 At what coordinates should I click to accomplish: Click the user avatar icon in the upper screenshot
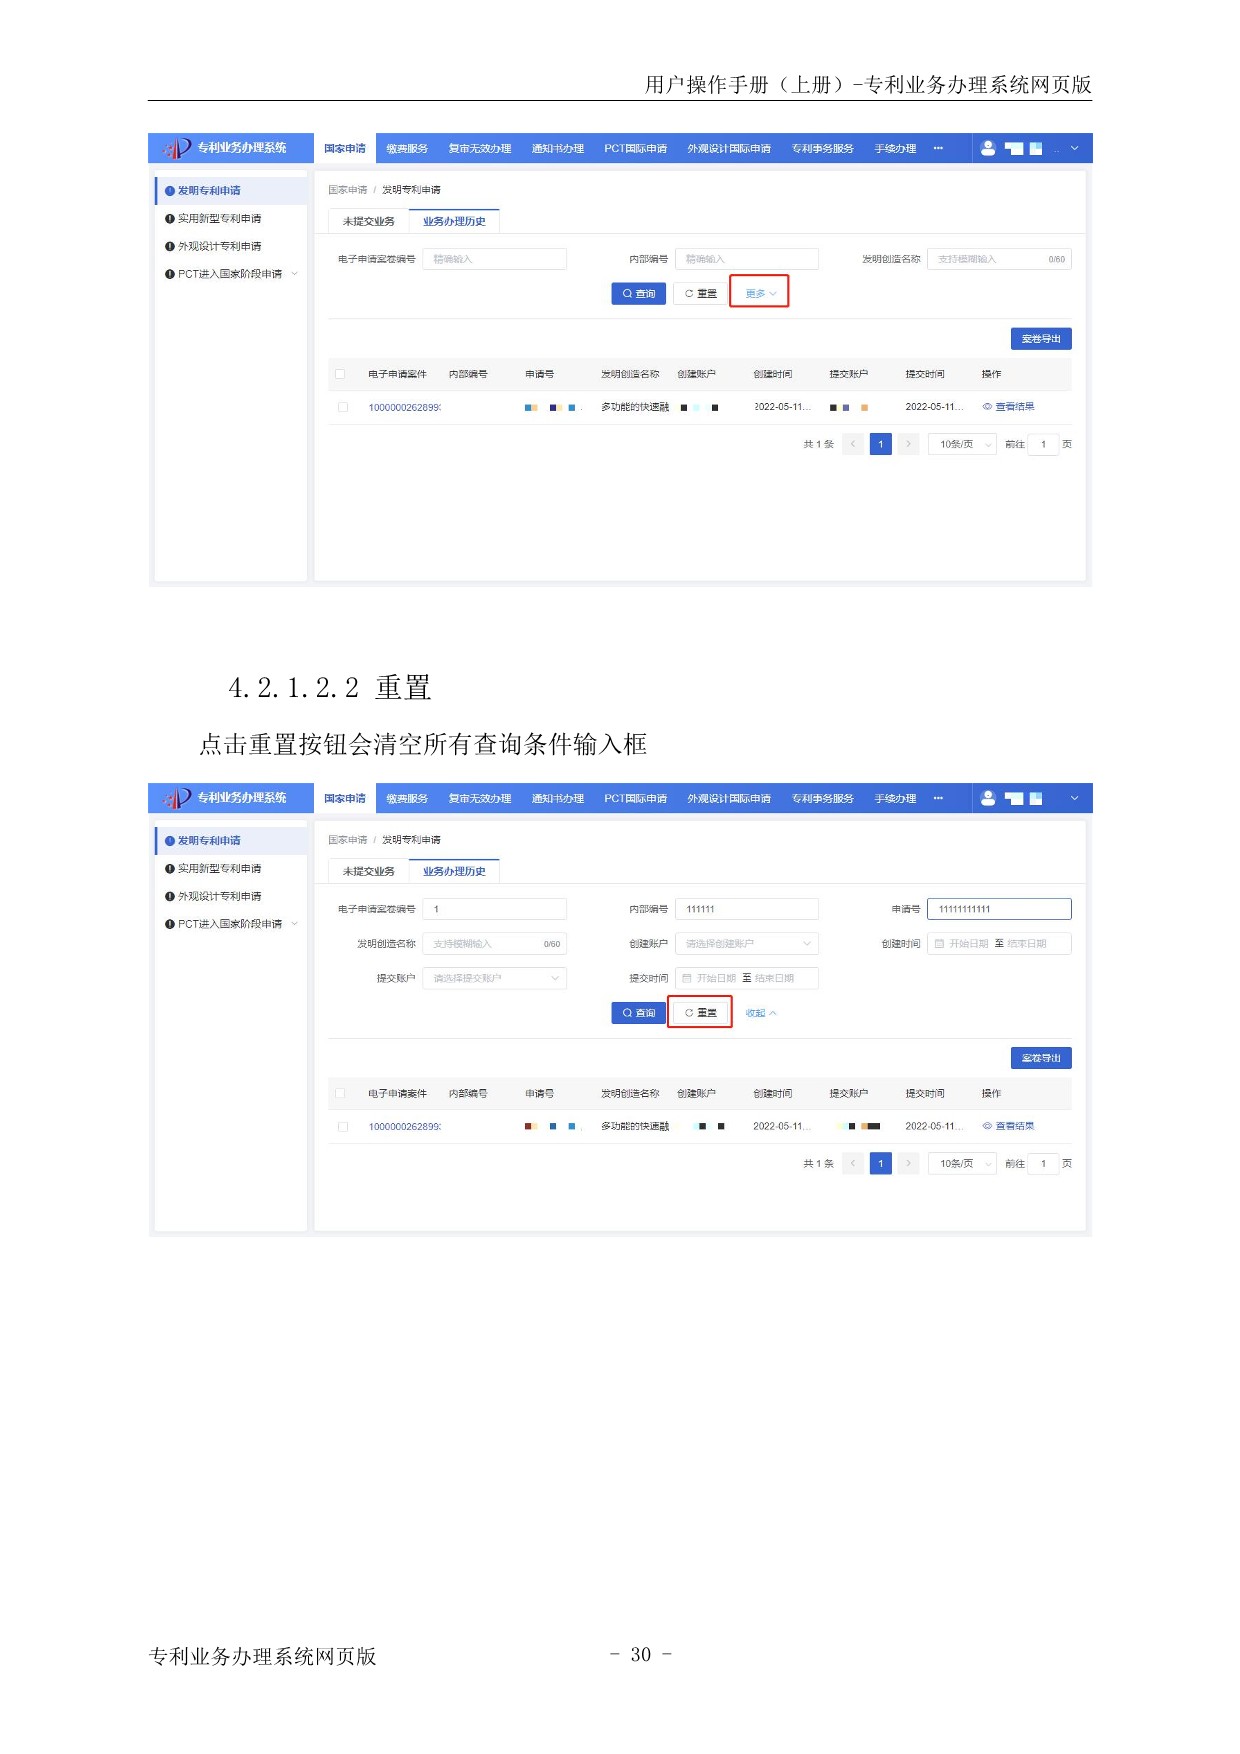[988, 148]
